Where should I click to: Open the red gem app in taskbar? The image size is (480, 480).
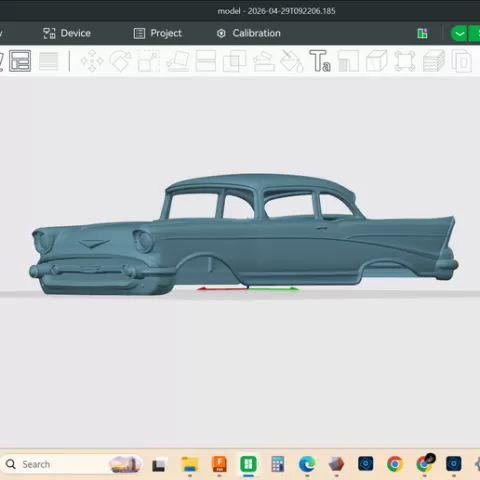tap(336, 464)
